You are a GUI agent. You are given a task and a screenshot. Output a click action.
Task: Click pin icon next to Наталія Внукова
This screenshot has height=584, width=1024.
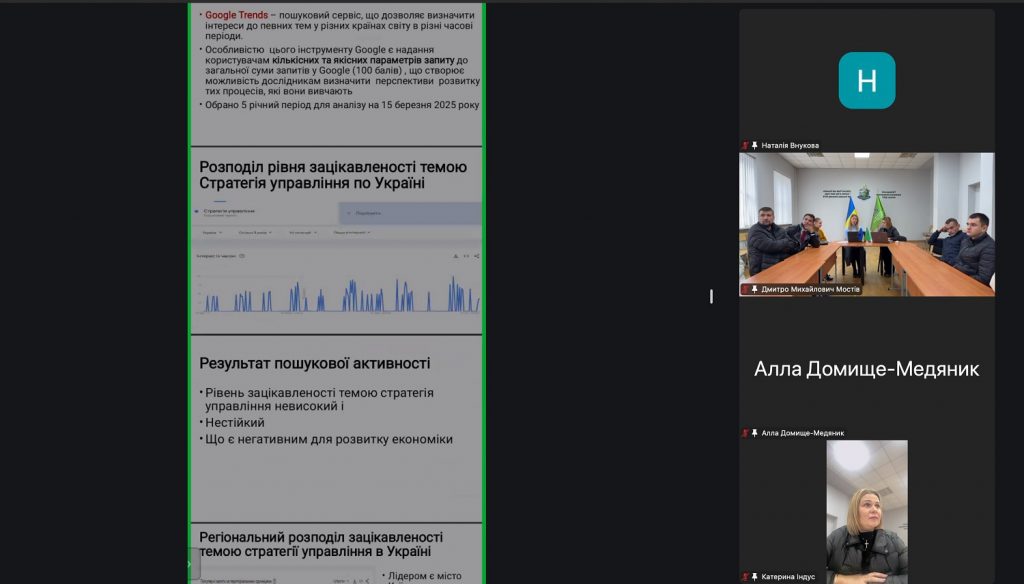click(x=754, y=145)
